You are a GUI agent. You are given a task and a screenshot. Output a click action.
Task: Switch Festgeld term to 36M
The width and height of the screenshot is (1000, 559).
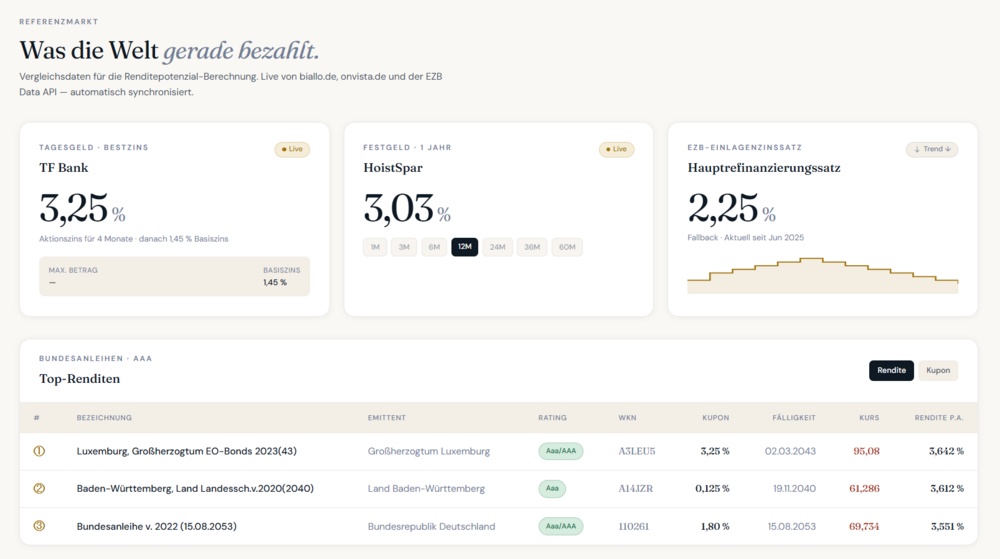pos(532,247)
